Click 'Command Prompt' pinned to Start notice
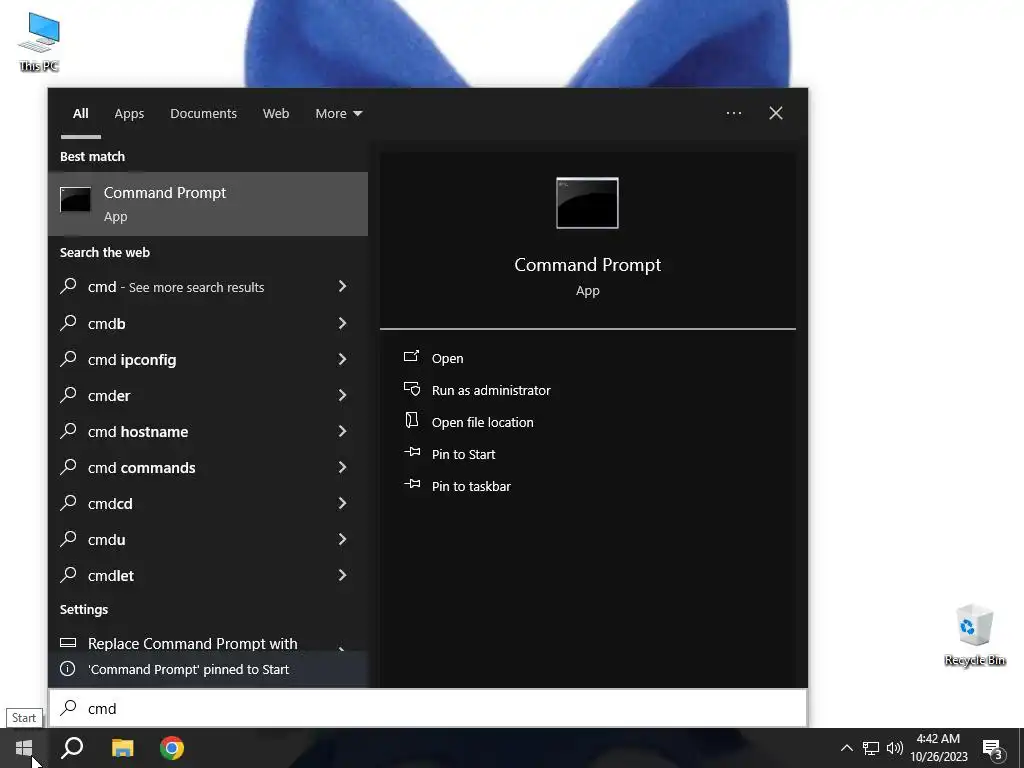Image resolution: width=1024 pixels, height=768 pixels. pyautogui.click(x=208, y=669)
